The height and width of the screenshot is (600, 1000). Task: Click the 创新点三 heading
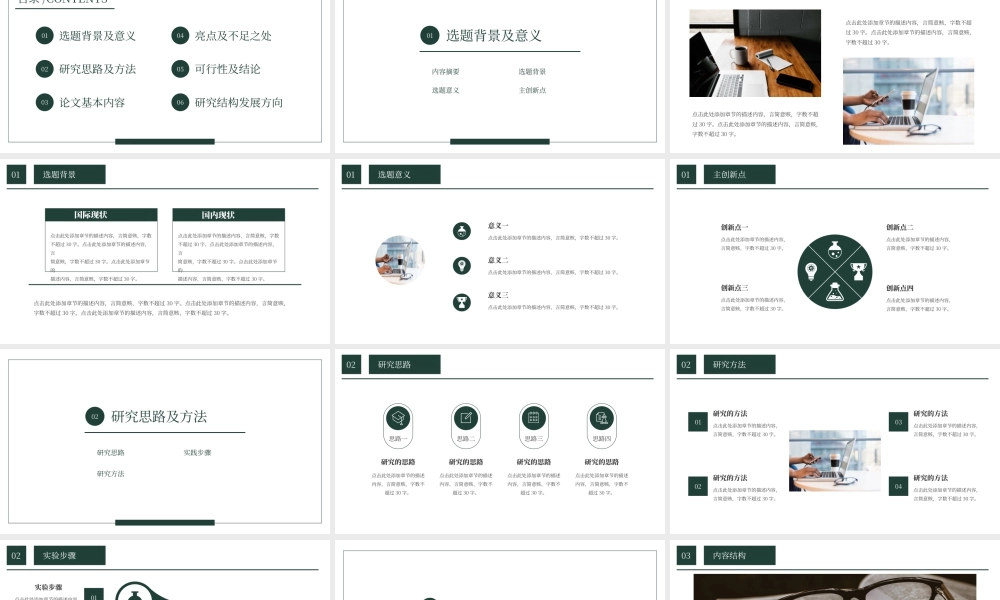coord(735,288)
